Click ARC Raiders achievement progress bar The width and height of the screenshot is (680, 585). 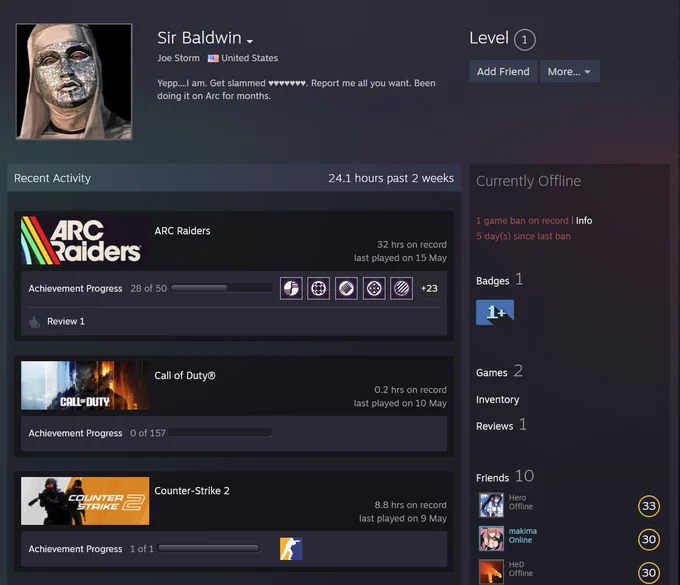click(222, 288)
